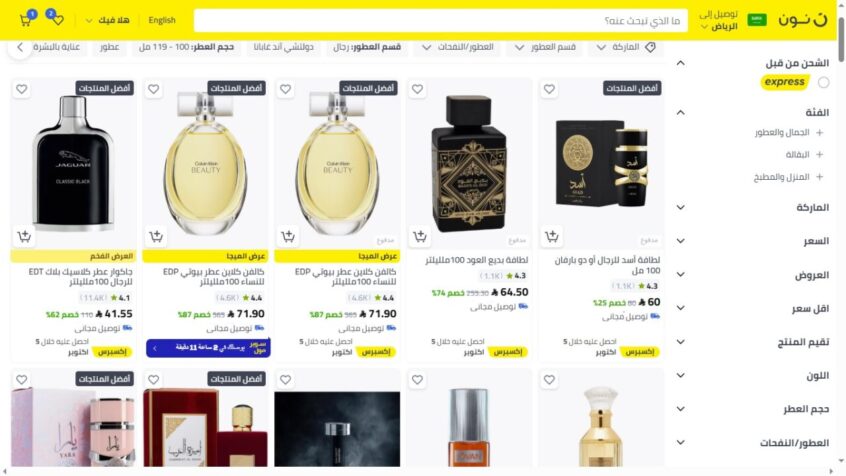This screenshot has width=846, height=476.
Task: Open the هلا فيك account dropdown
Action: [107, 21]
